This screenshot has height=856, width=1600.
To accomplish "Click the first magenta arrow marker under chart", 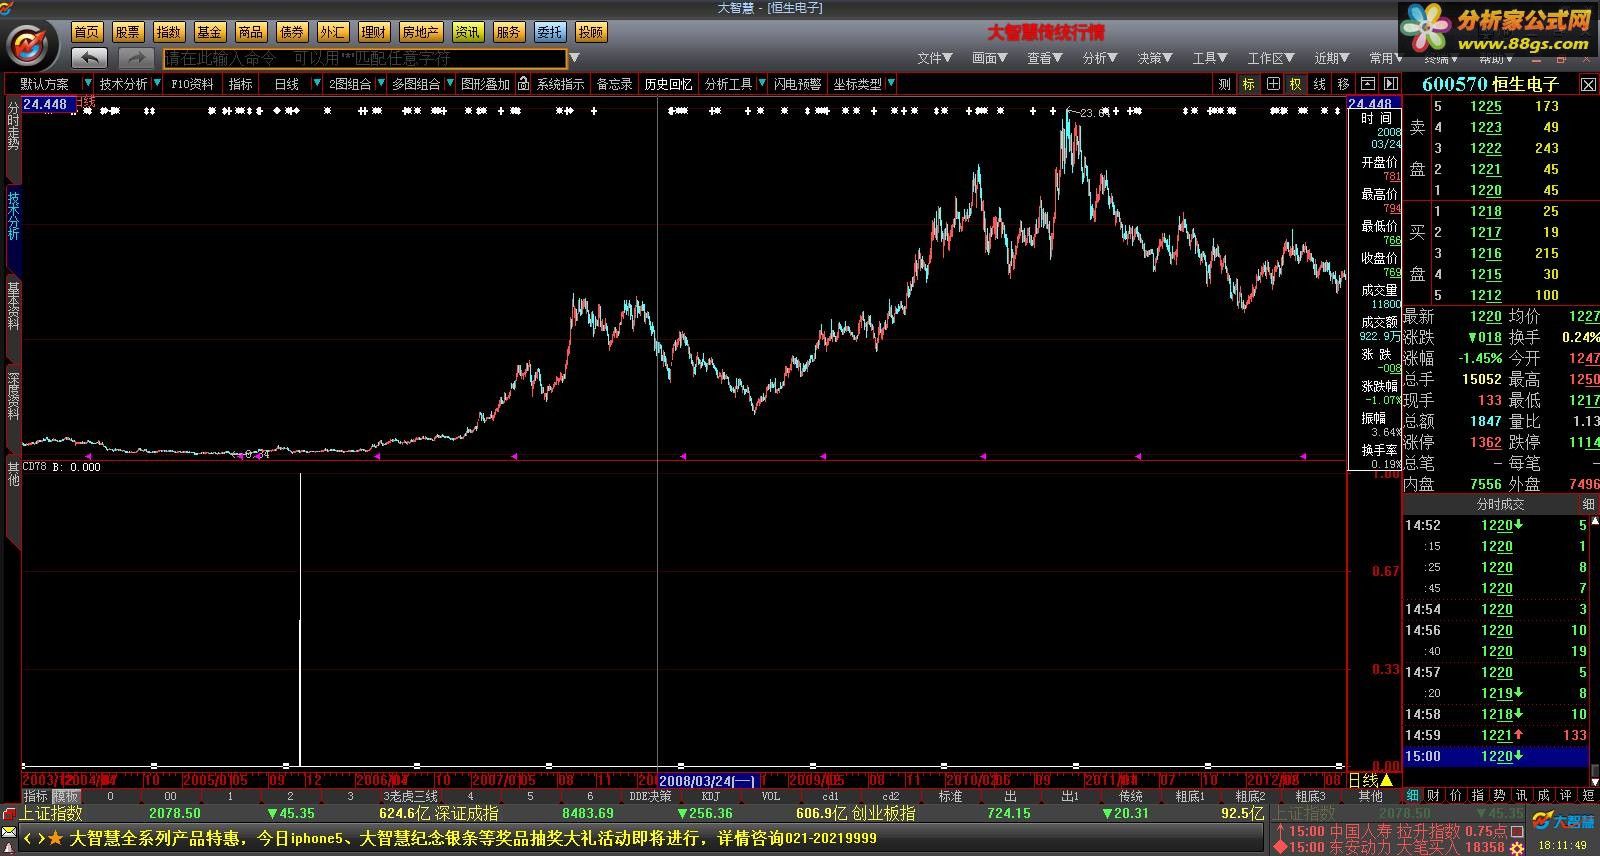I will 88,456.
